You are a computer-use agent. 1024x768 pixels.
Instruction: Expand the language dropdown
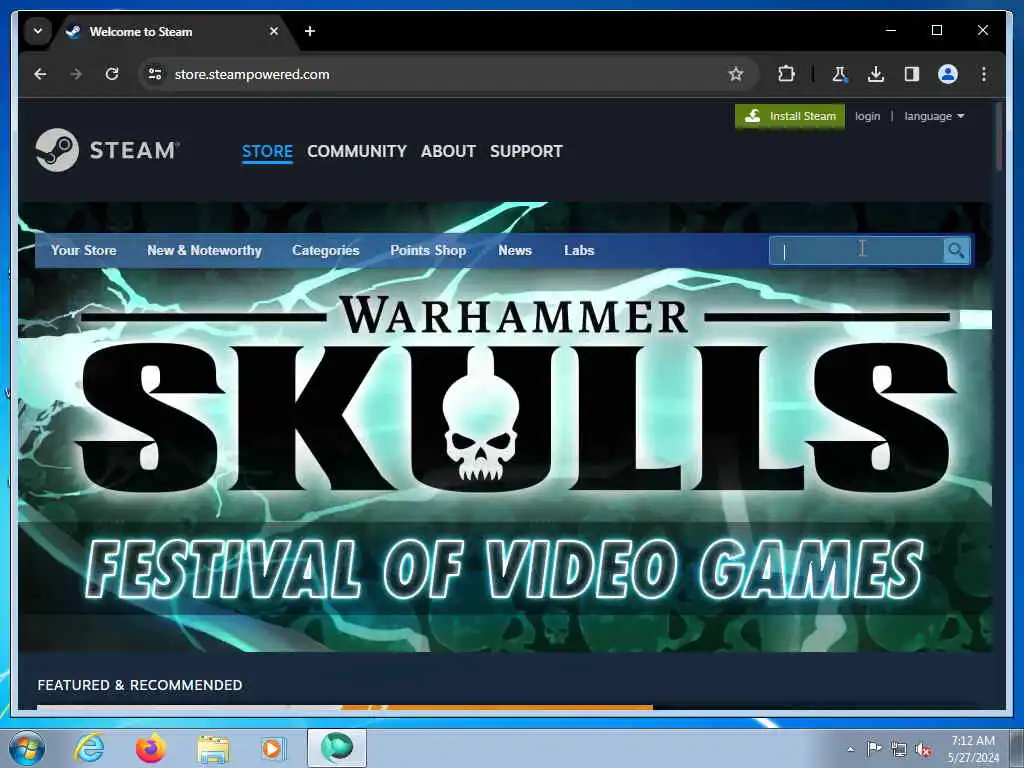click(x=934, y=116)
